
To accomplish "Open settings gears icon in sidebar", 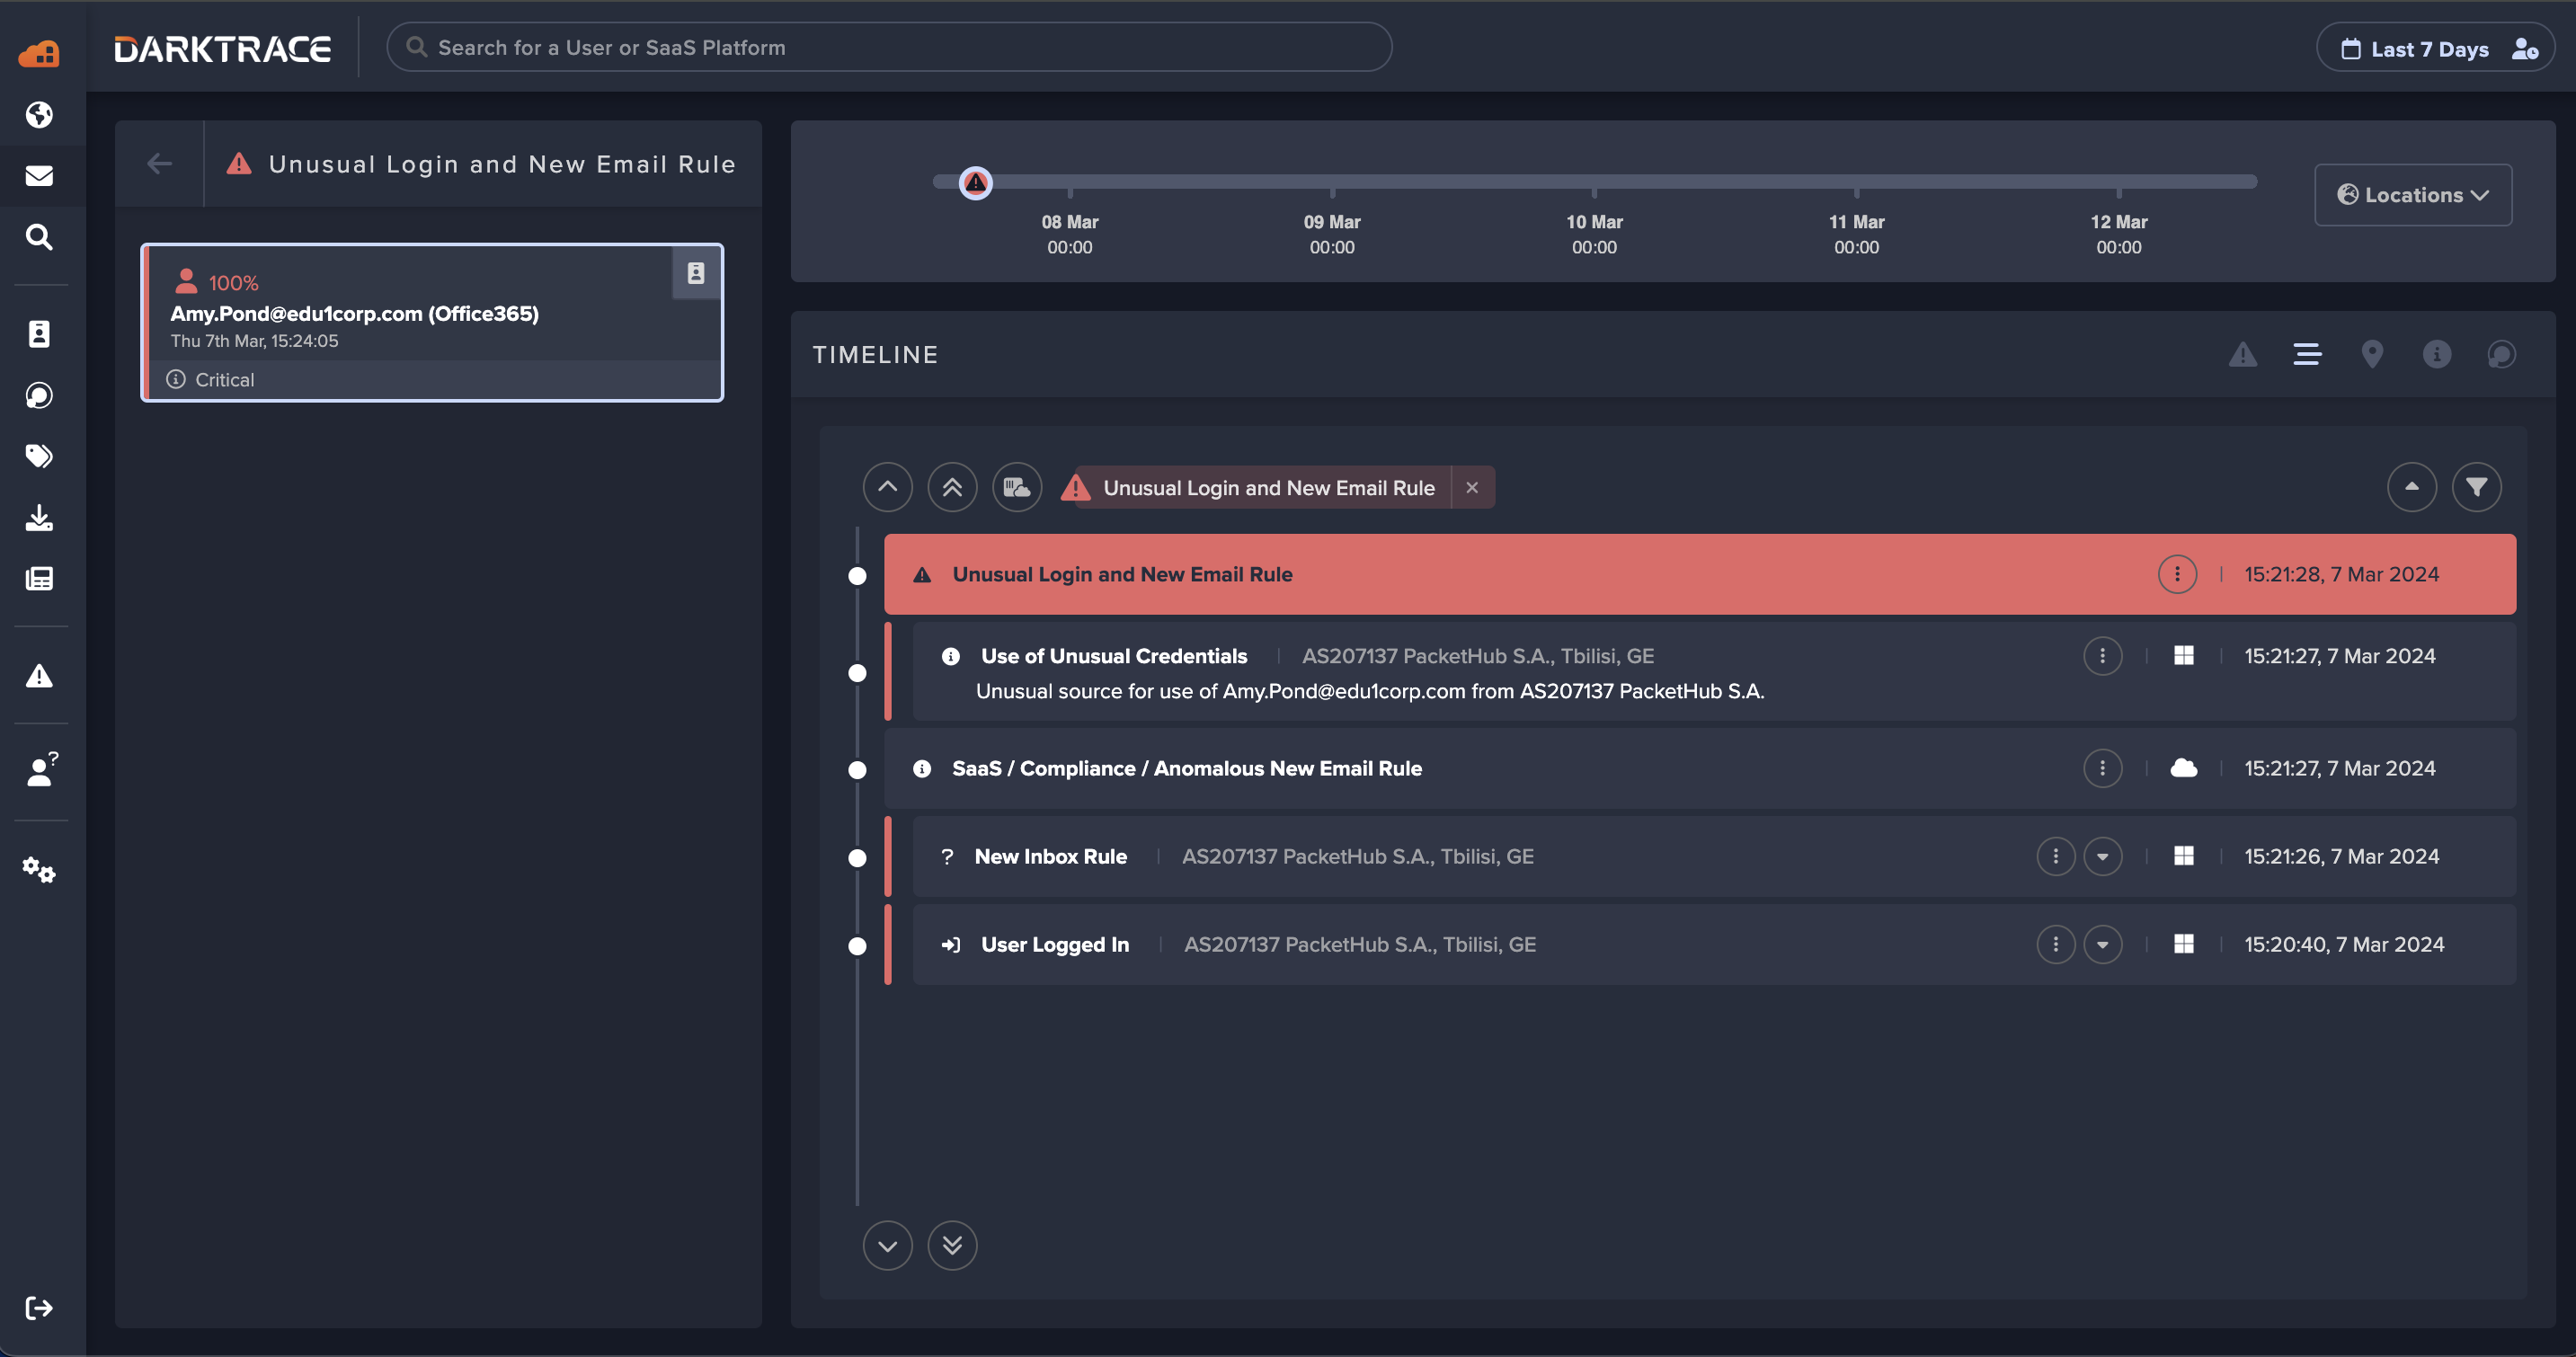I will coord(39,870).
